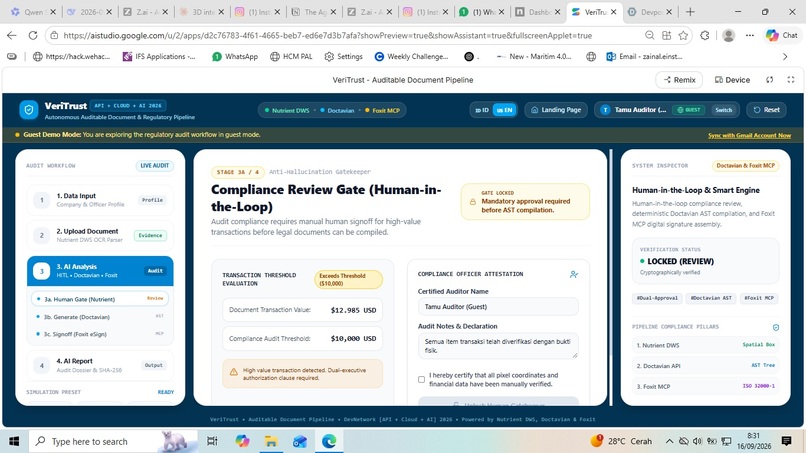Click the taskbar search box
Screen dimensions: 806x453
click(x=113, y=441)
